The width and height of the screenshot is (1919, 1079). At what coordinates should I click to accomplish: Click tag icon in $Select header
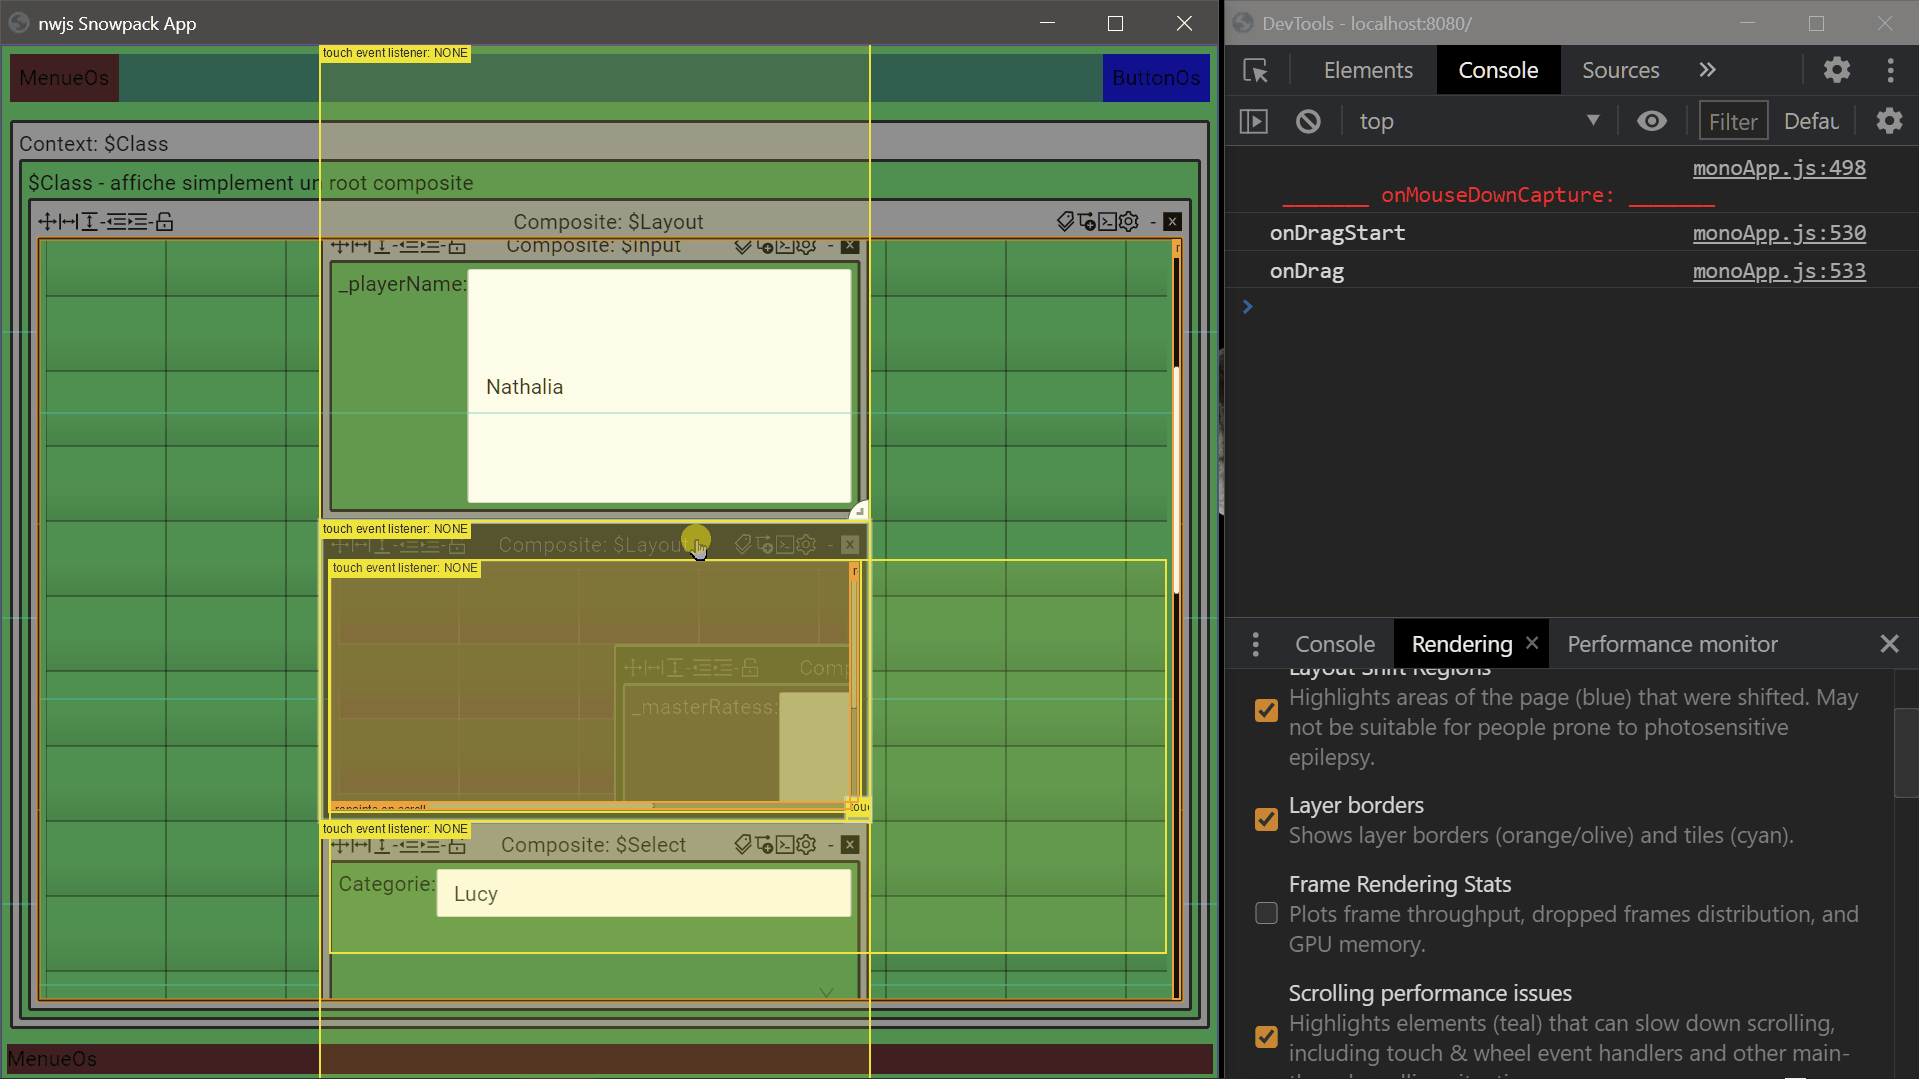click(x=742, y=845)
